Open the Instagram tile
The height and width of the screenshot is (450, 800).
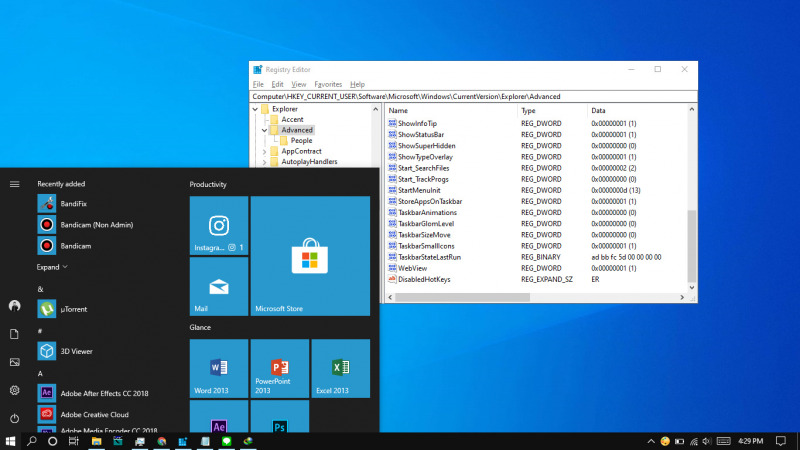[x=219, y=226]
